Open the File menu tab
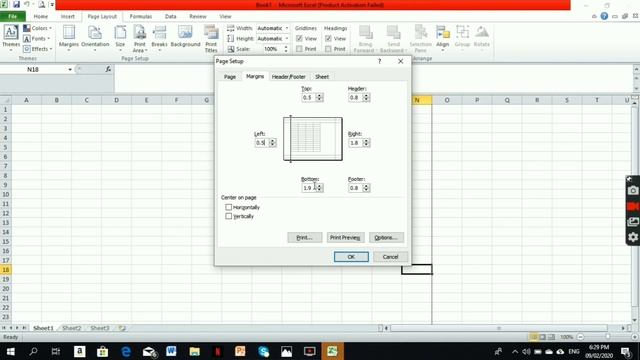The image size is (640, 360). tap(13, 16)
